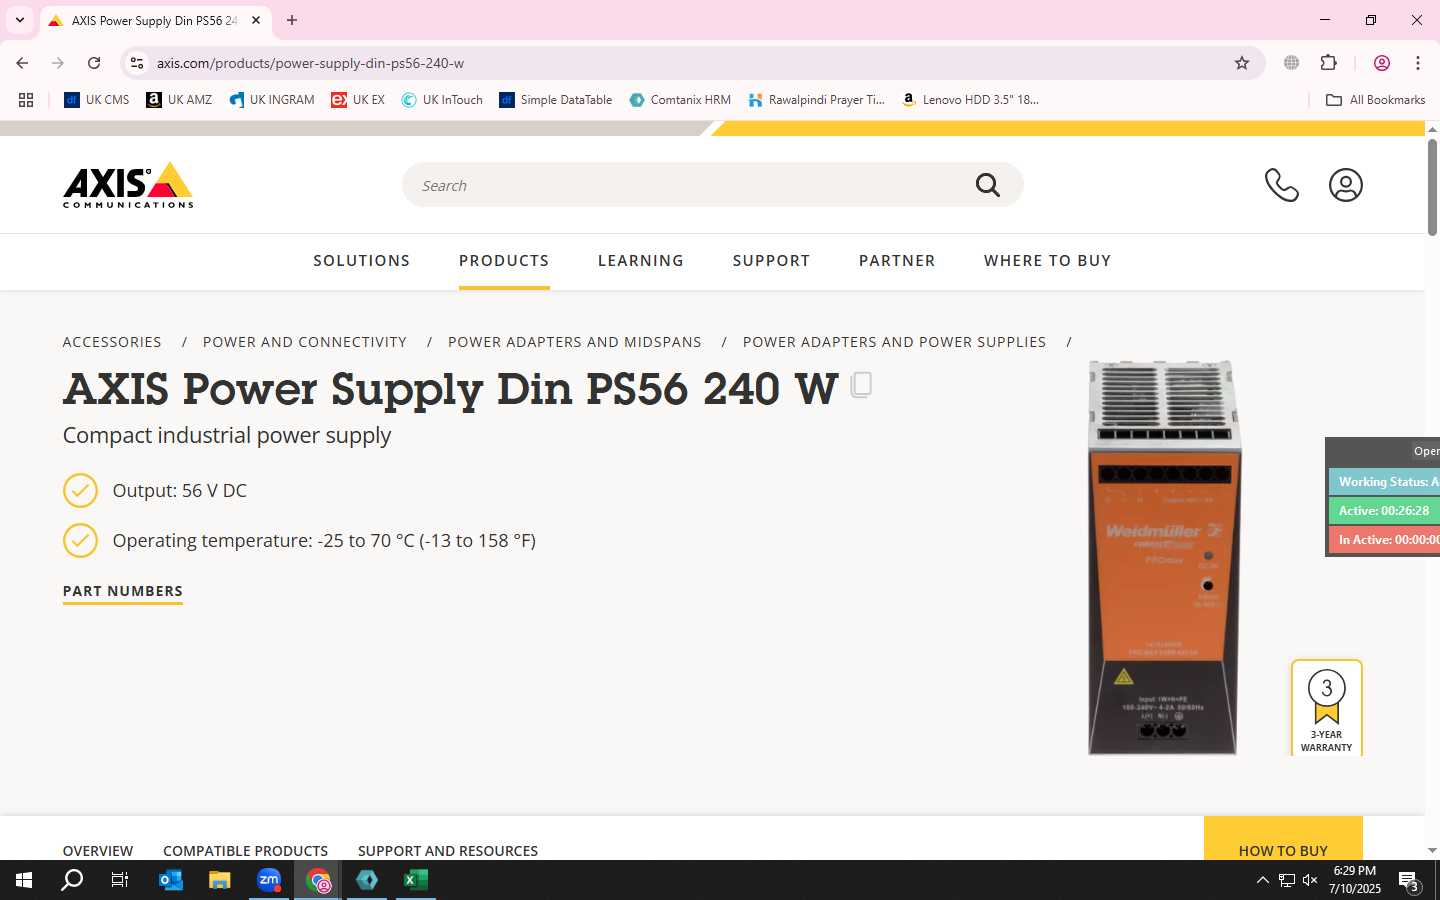This screenshot has height=900, width=1440.
Task: Copy product name icon next to title
Action: 861,385
